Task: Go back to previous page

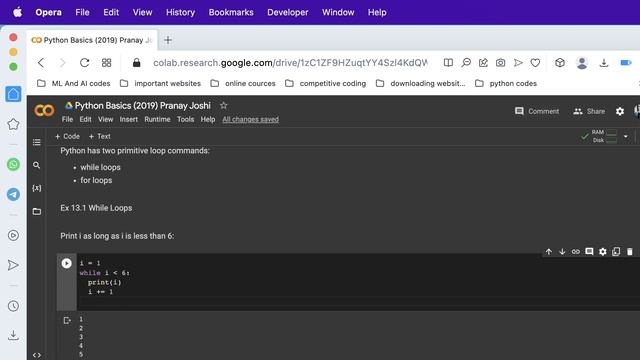Action: point(41,63)
